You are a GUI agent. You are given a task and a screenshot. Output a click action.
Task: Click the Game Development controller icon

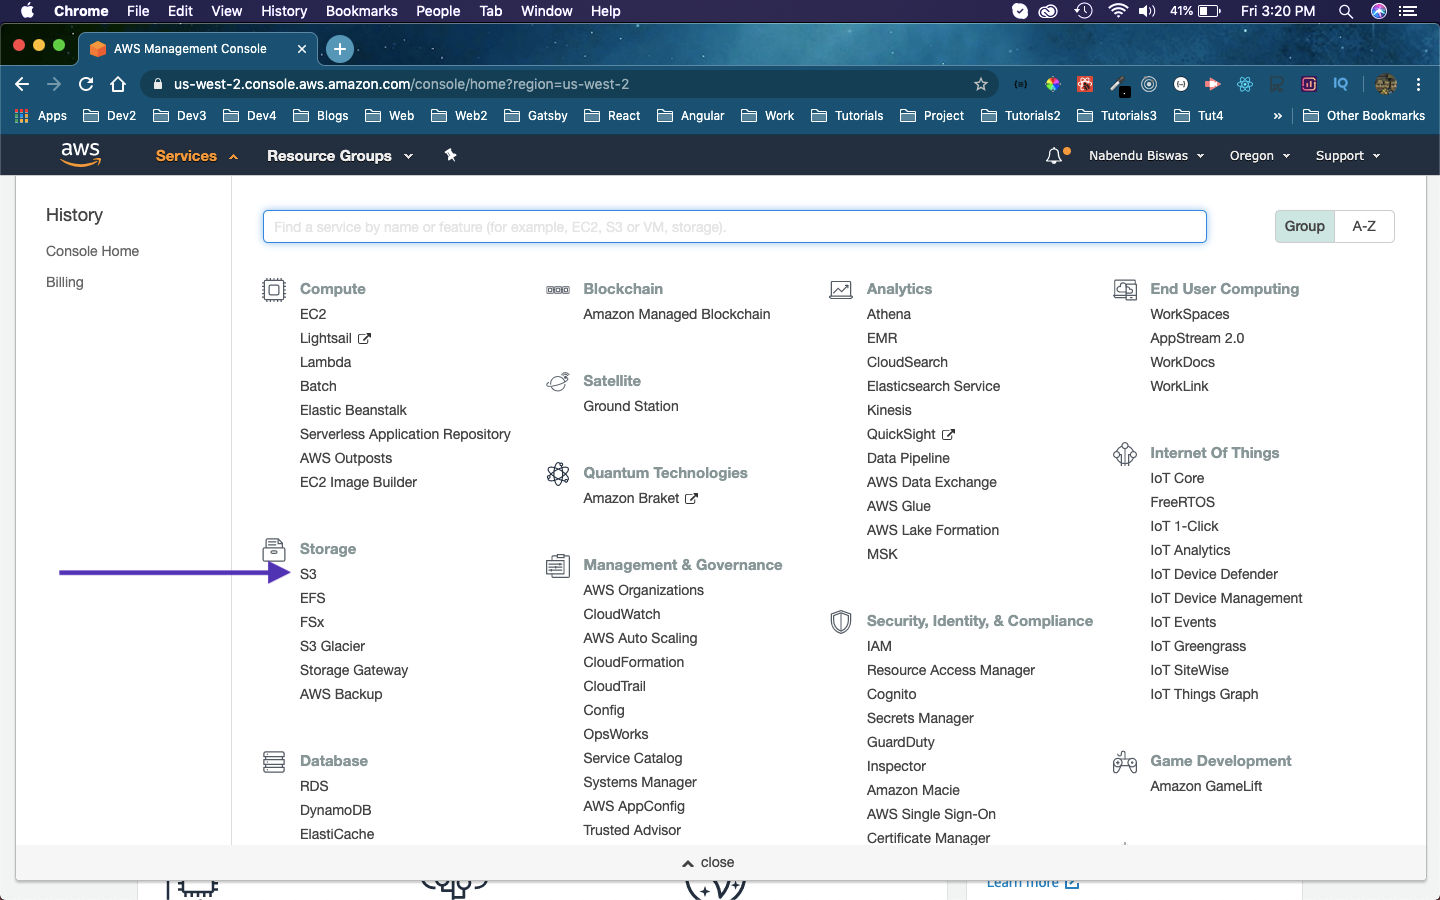click(x=1125, y=762)
